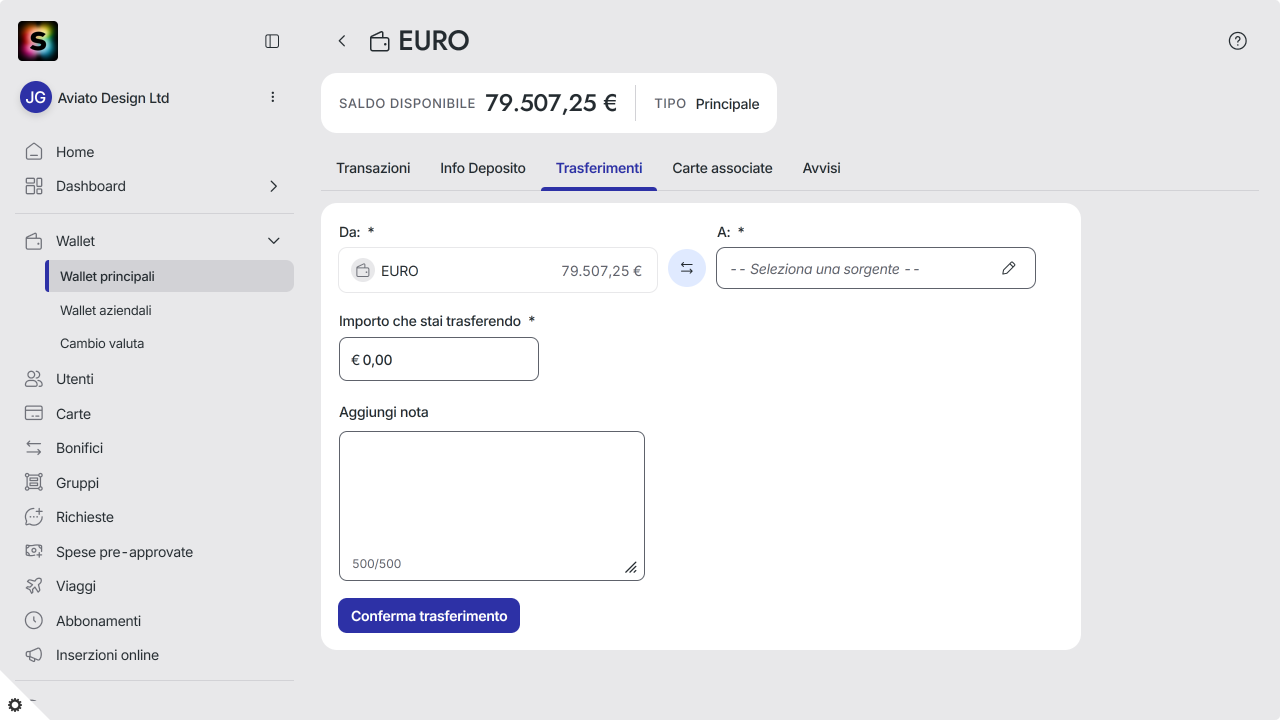Select the Trasferimenti tab
Viewport: 1280px width, 720px height.
(599, 168)
